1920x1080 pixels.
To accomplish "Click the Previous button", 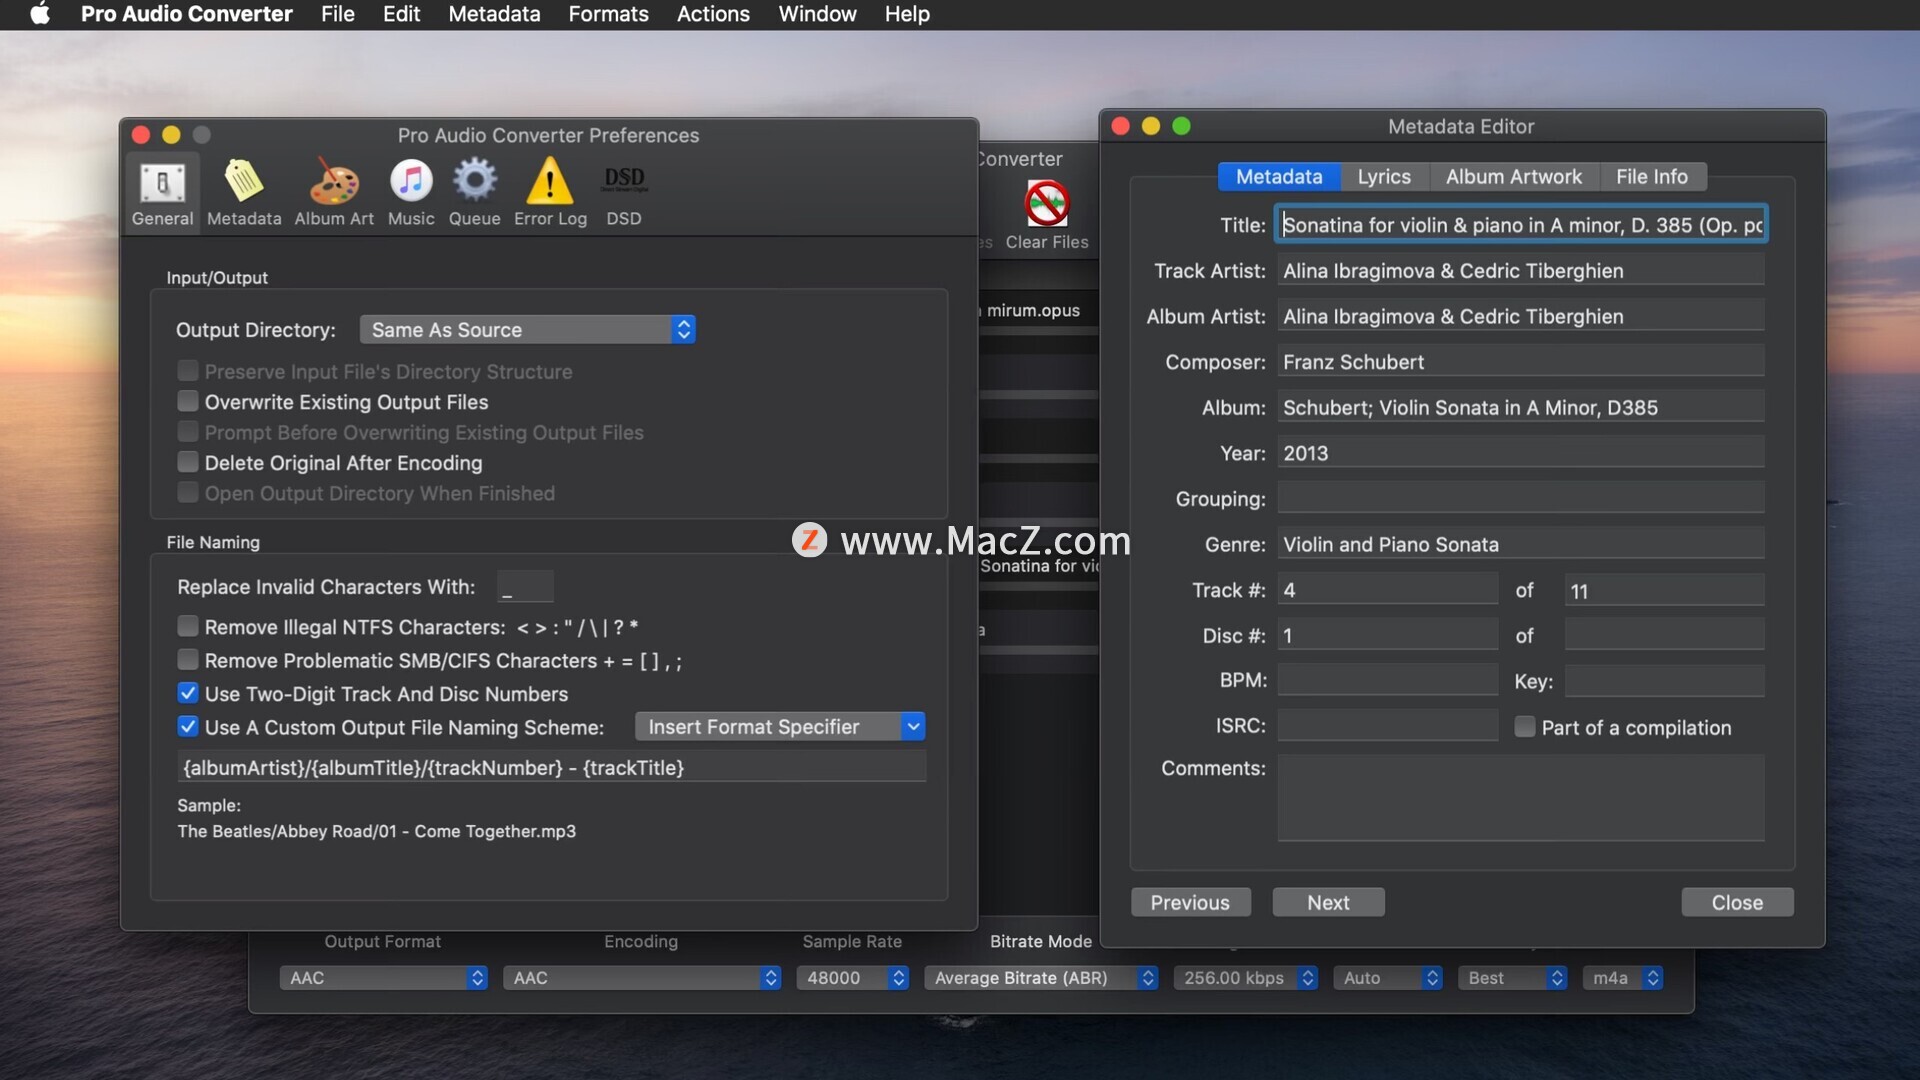I will click(1190, 903).
